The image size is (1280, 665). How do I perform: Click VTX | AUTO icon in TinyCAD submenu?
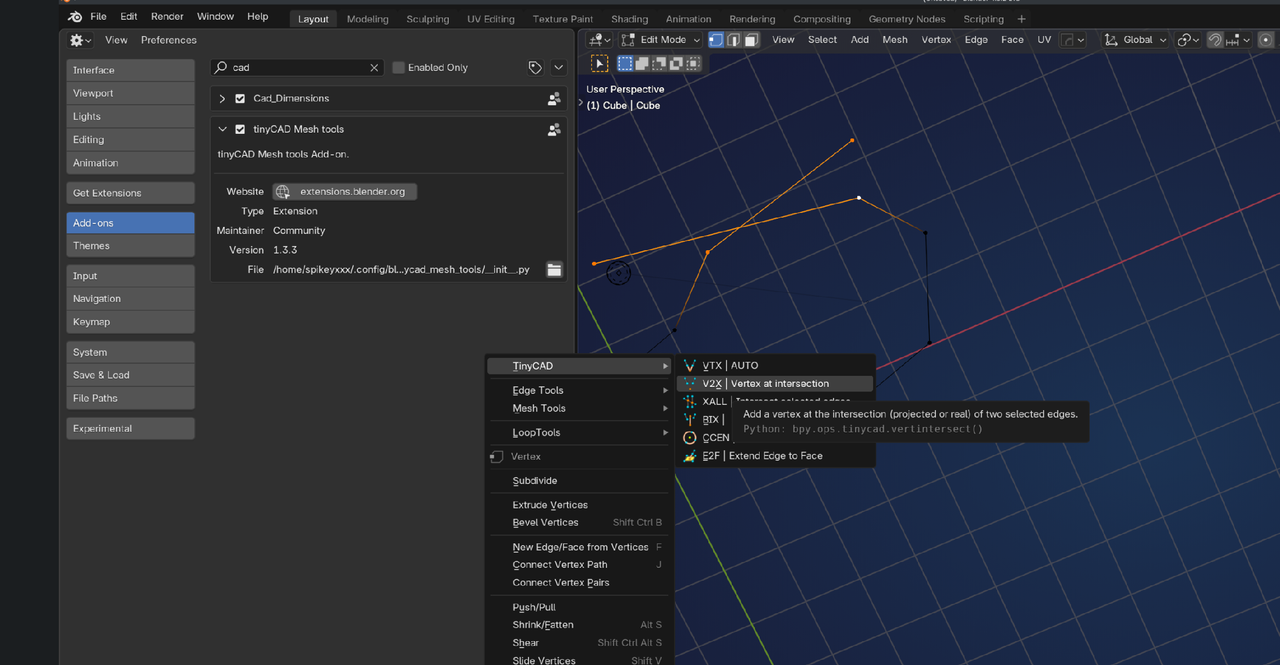690,366
